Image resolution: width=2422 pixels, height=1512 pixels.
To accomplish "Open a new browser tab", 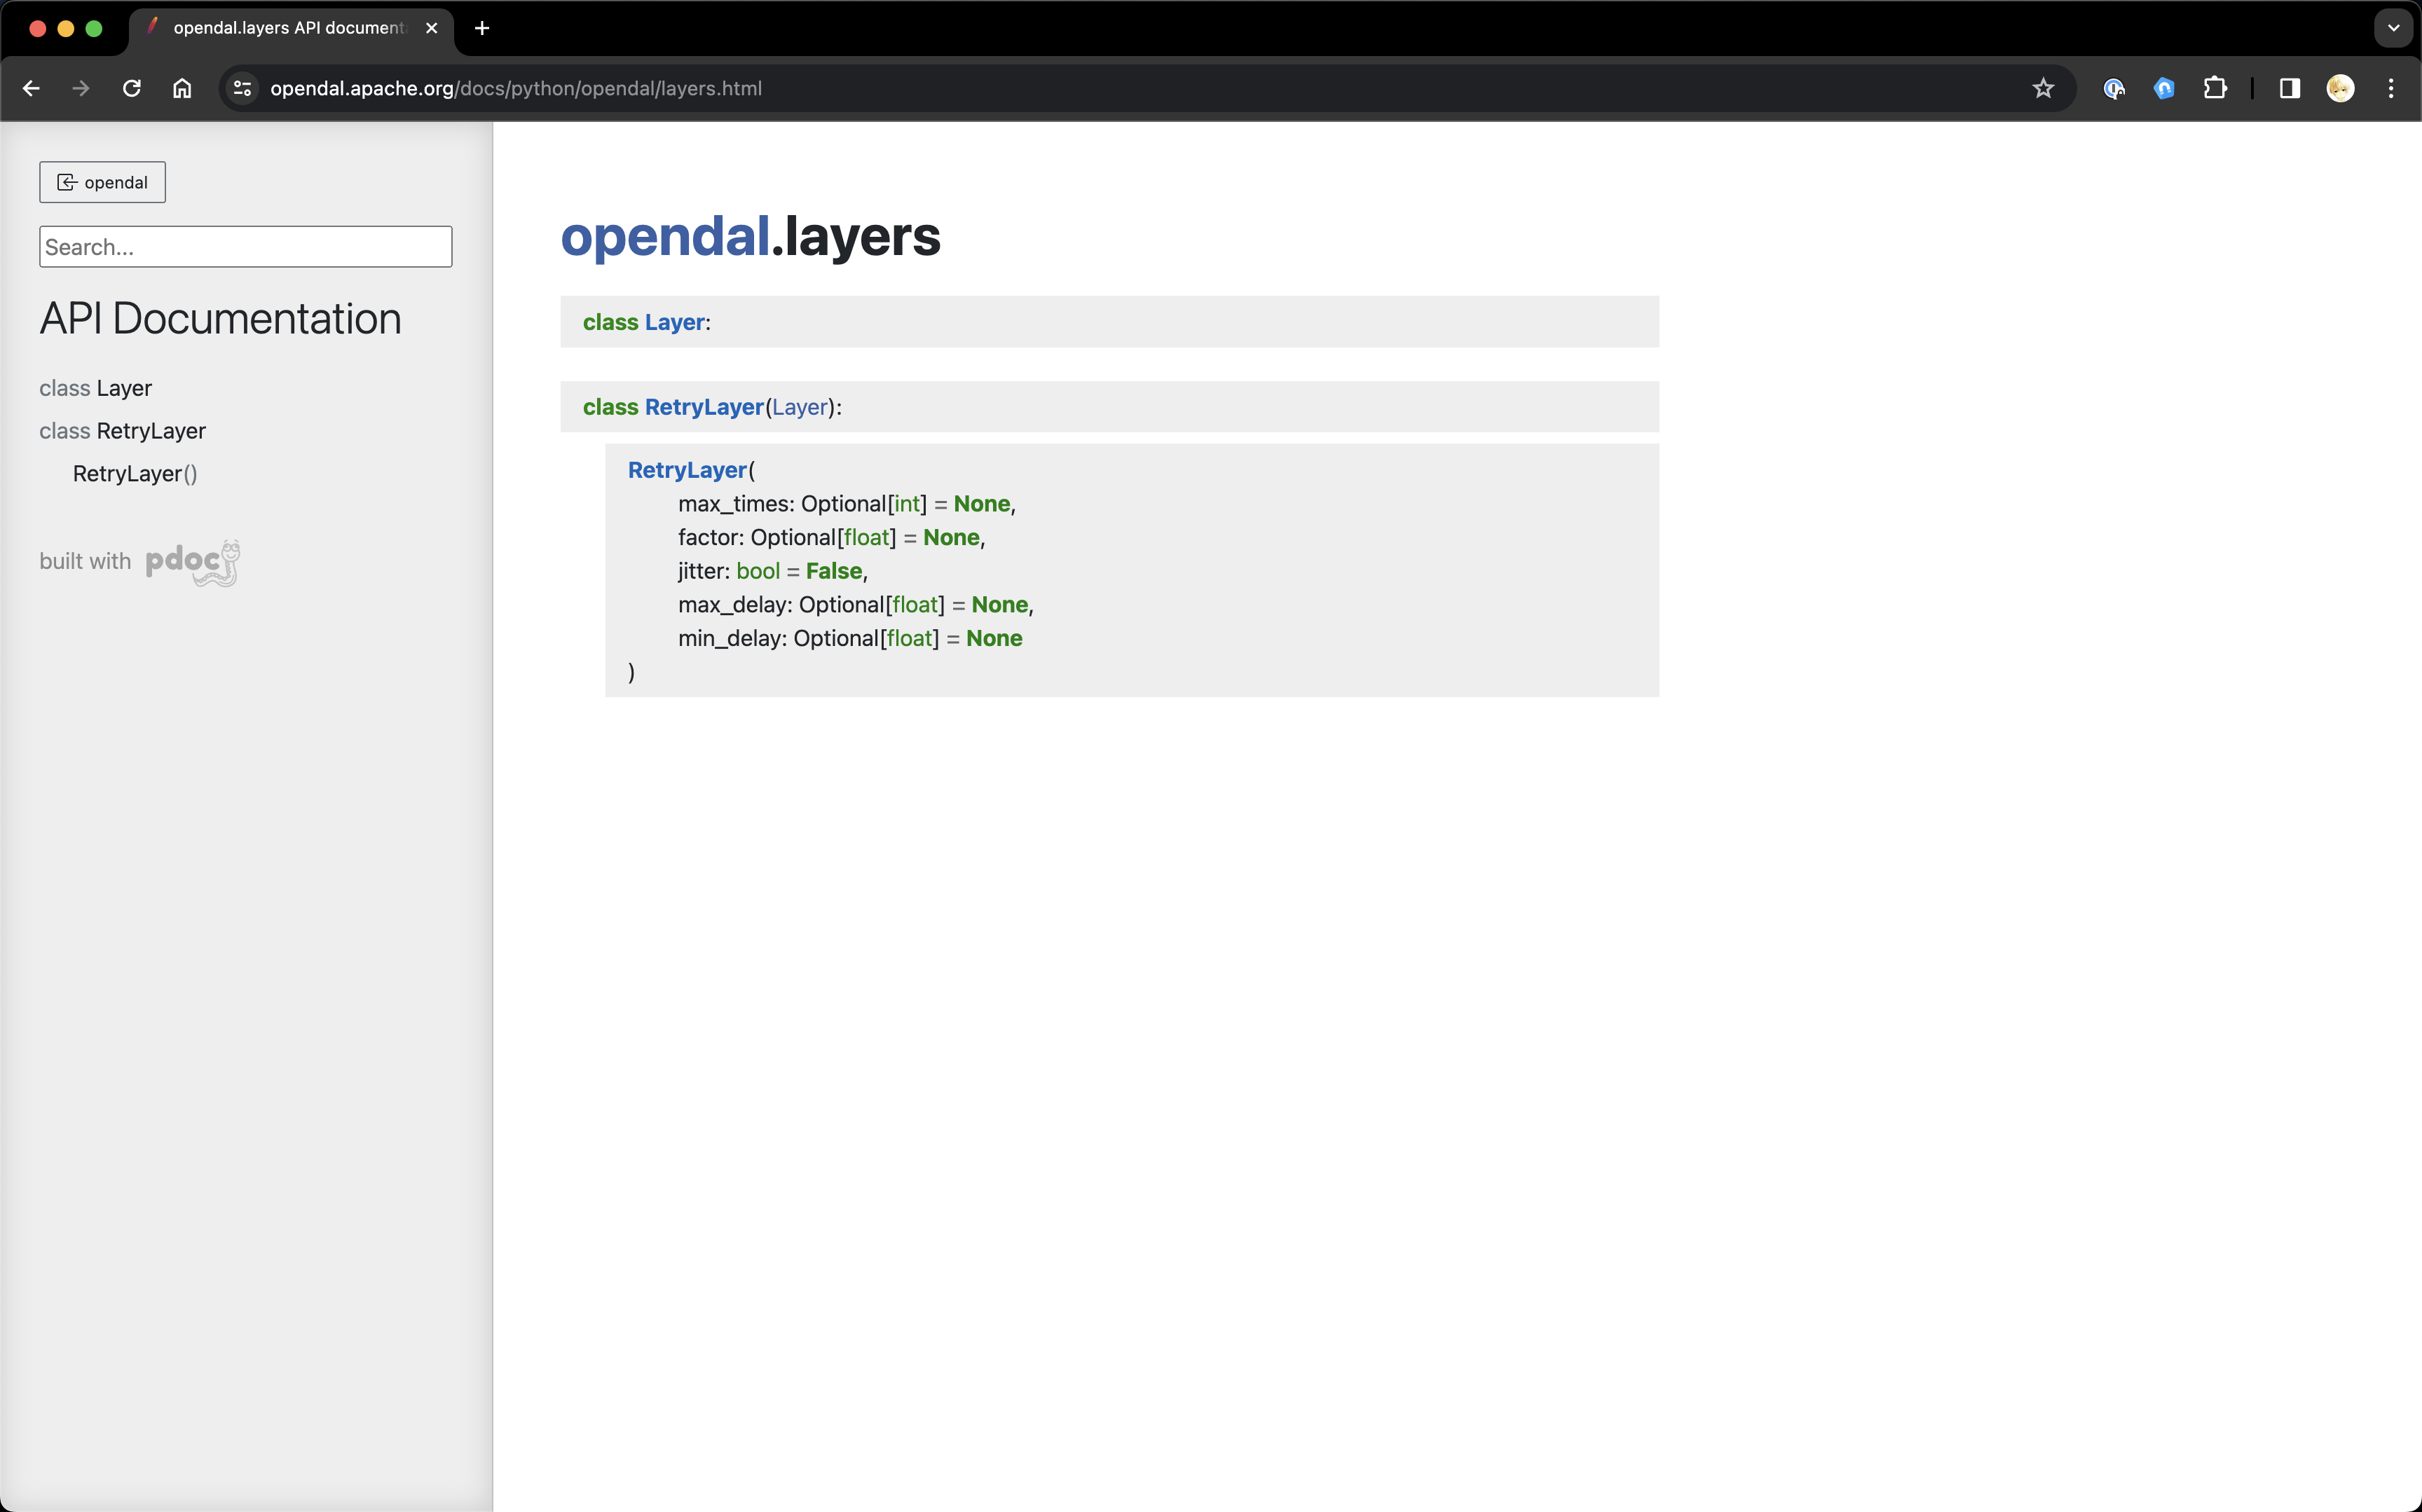I will coord(482,28).
